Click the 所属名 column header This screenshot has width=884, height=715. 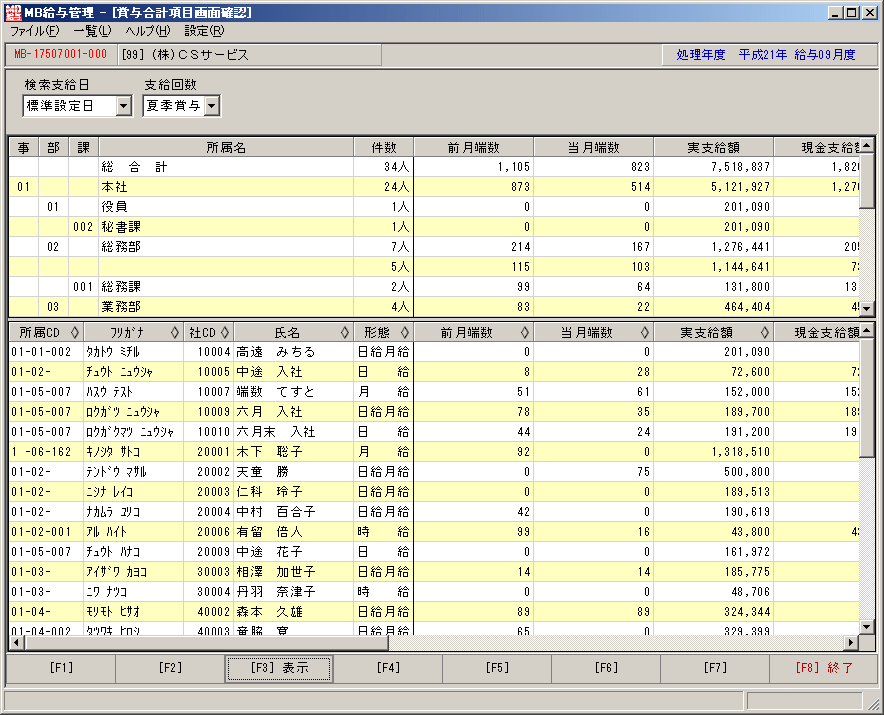pos(226,148)
